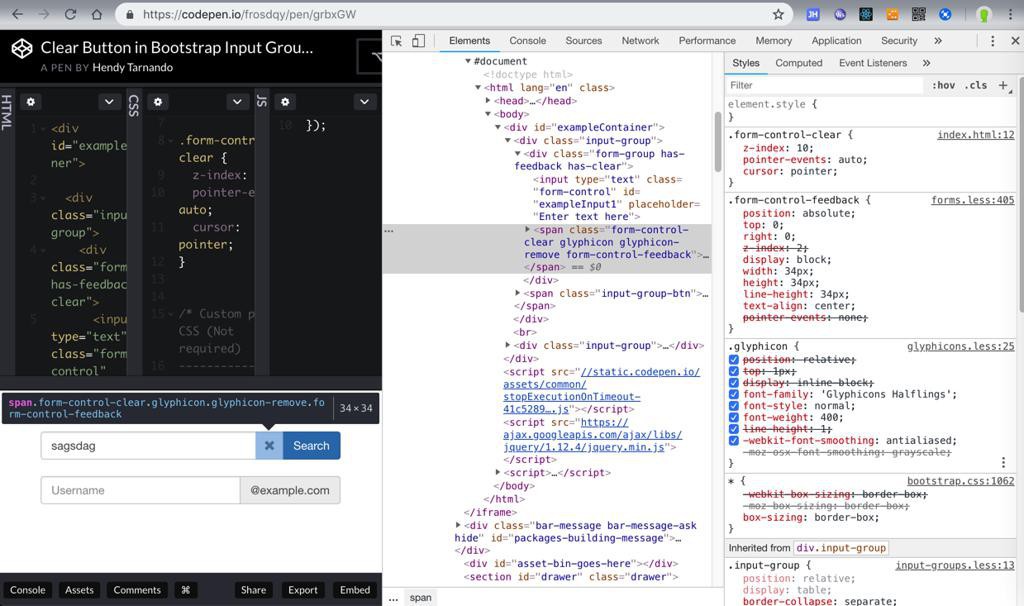The width and height of the screenshot is (1024, 606).
Task: Collapse the #document node
Action: pyautogui.click(x=468, y=61)
